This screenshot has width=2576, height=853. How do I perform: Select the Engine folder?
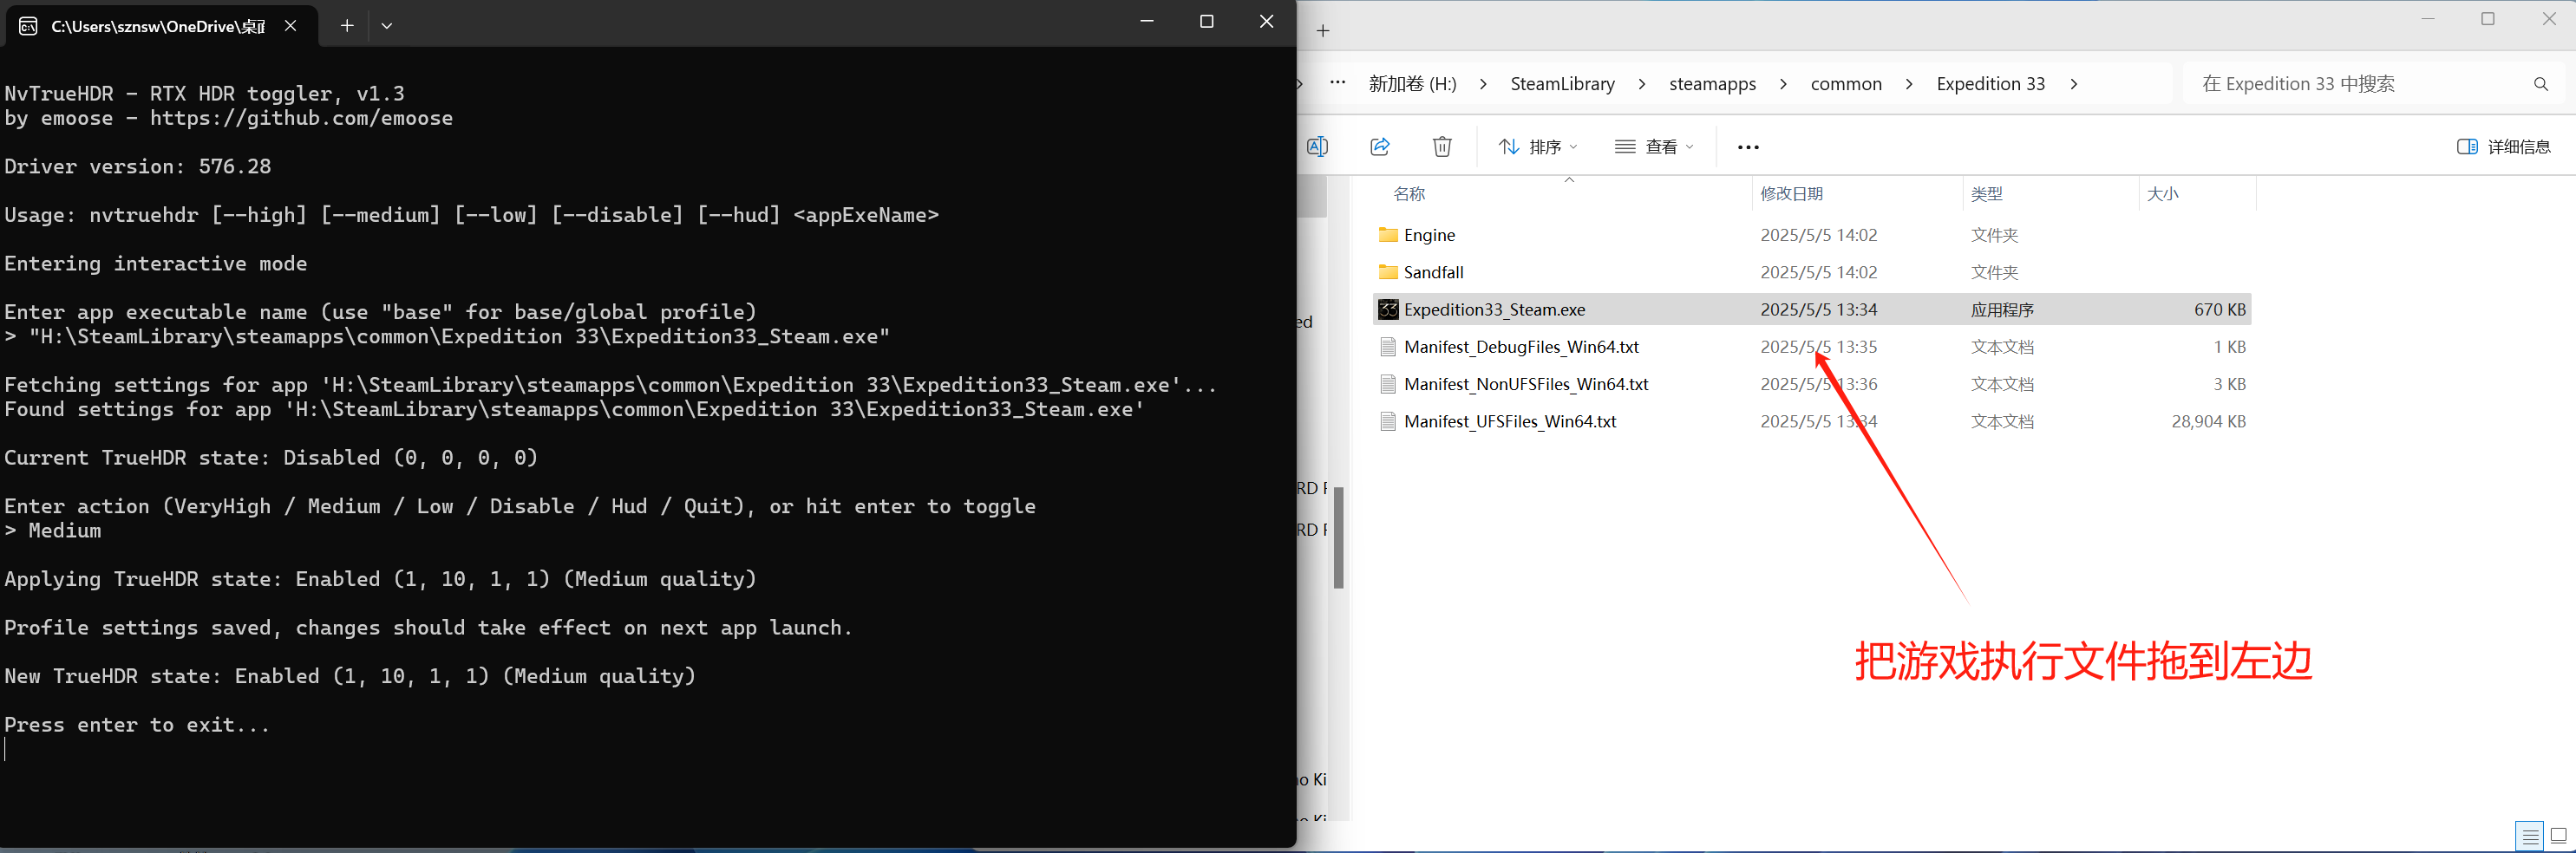[x=1812, y=235]
